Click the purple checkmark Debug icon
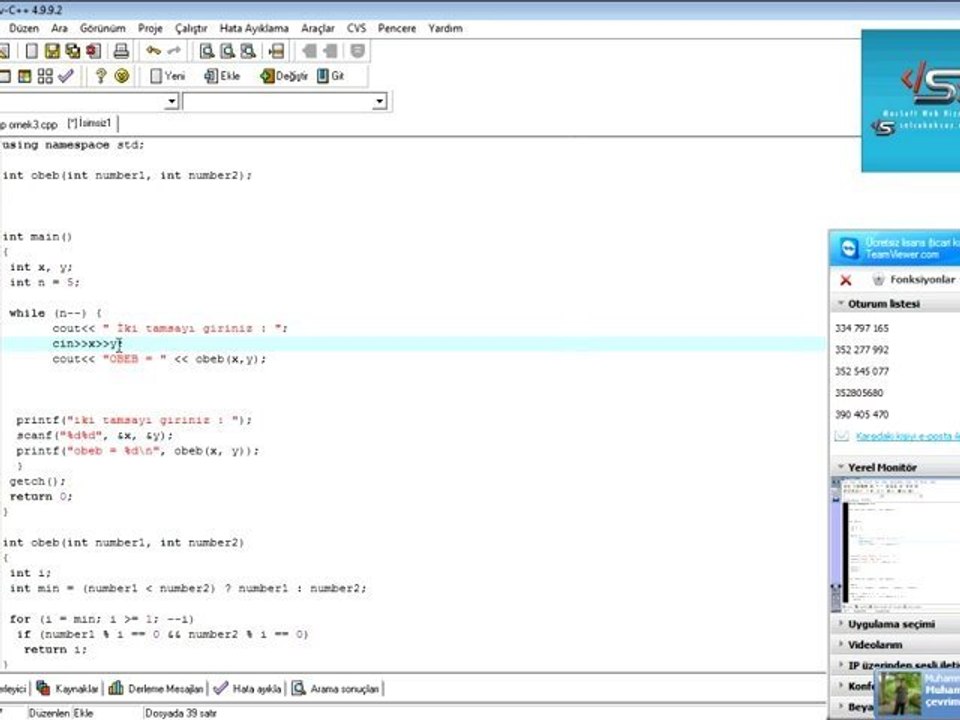 point(66,76)
